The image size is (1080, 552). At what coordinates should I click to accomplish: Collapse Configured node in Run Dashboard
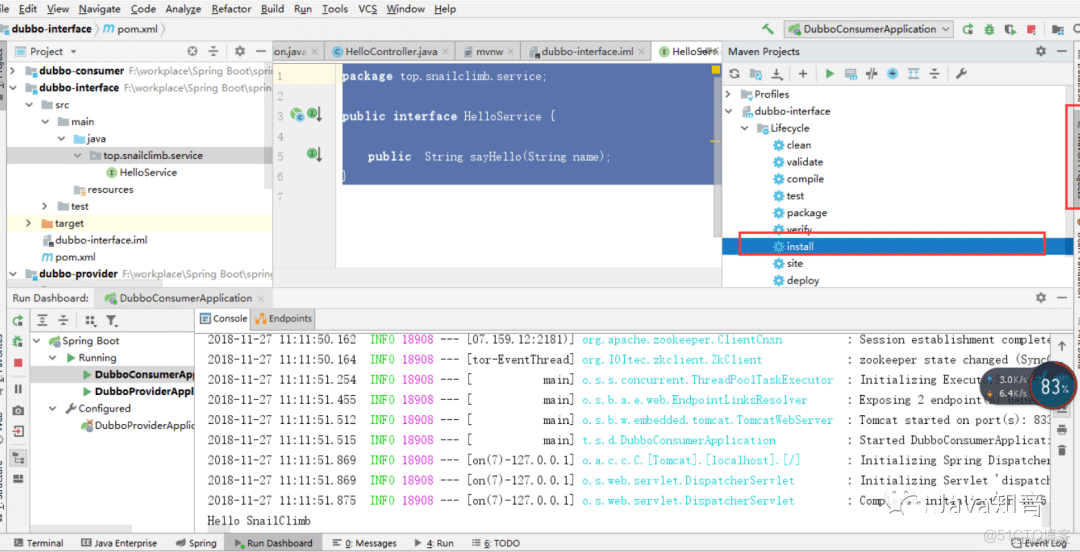point(53,408)
